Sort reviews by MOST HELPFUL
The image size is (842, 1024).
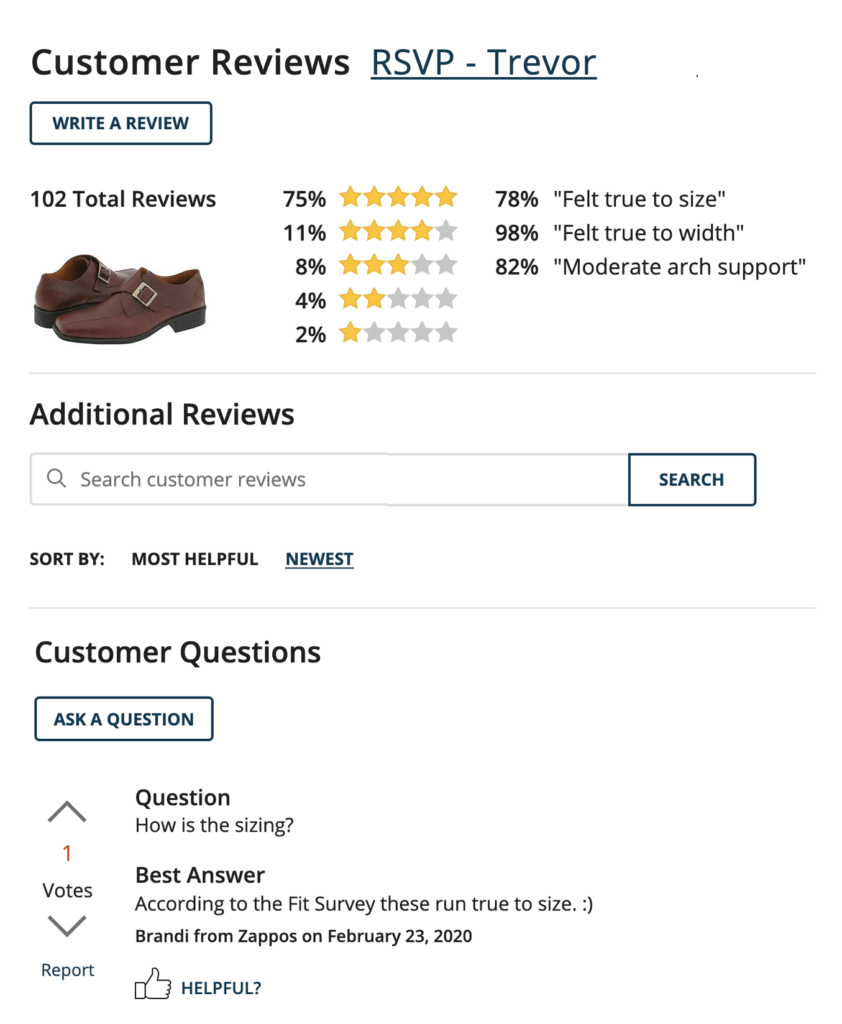tap(194, 559)
